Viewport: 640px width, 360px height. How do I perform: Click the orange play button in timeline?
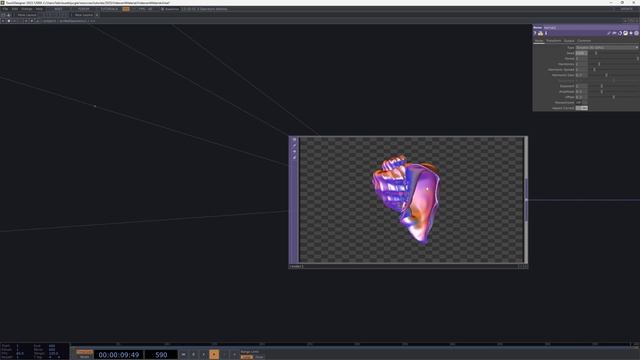point(214,354)
